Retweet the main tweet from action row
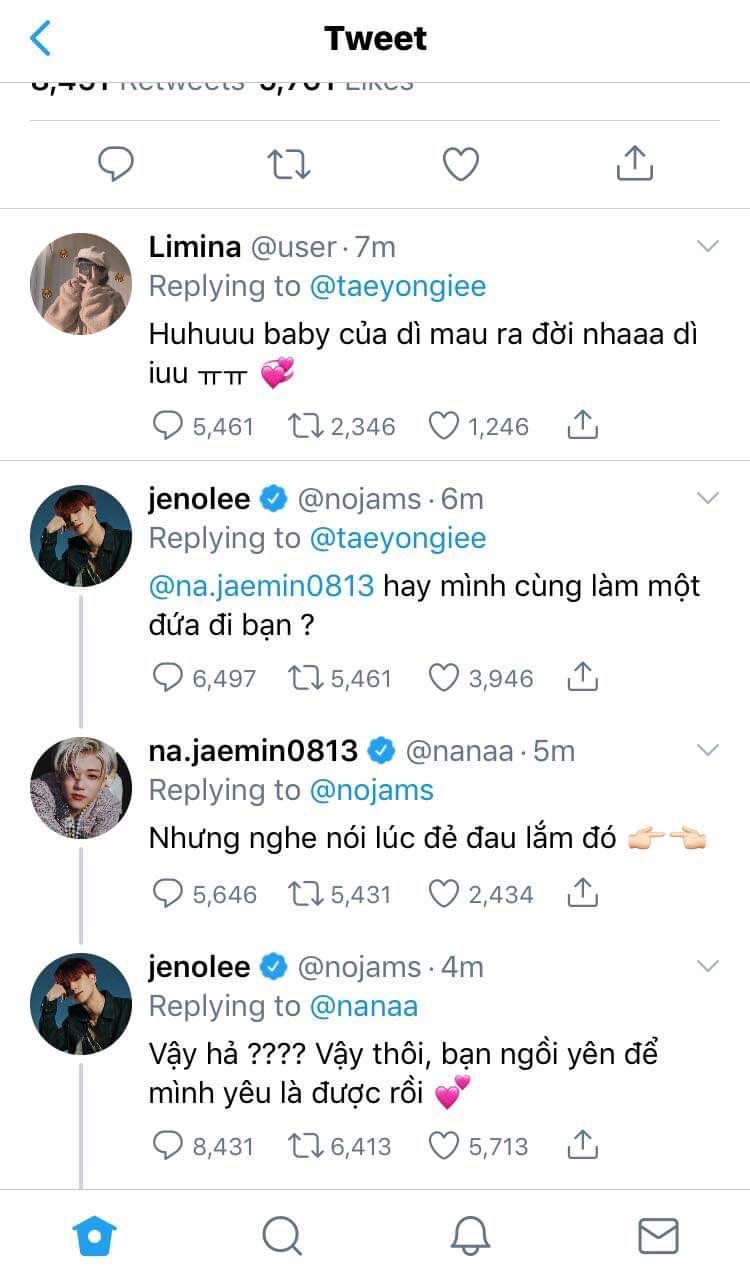This screenshot has width=750, height=1288. (x=289, y=164)
